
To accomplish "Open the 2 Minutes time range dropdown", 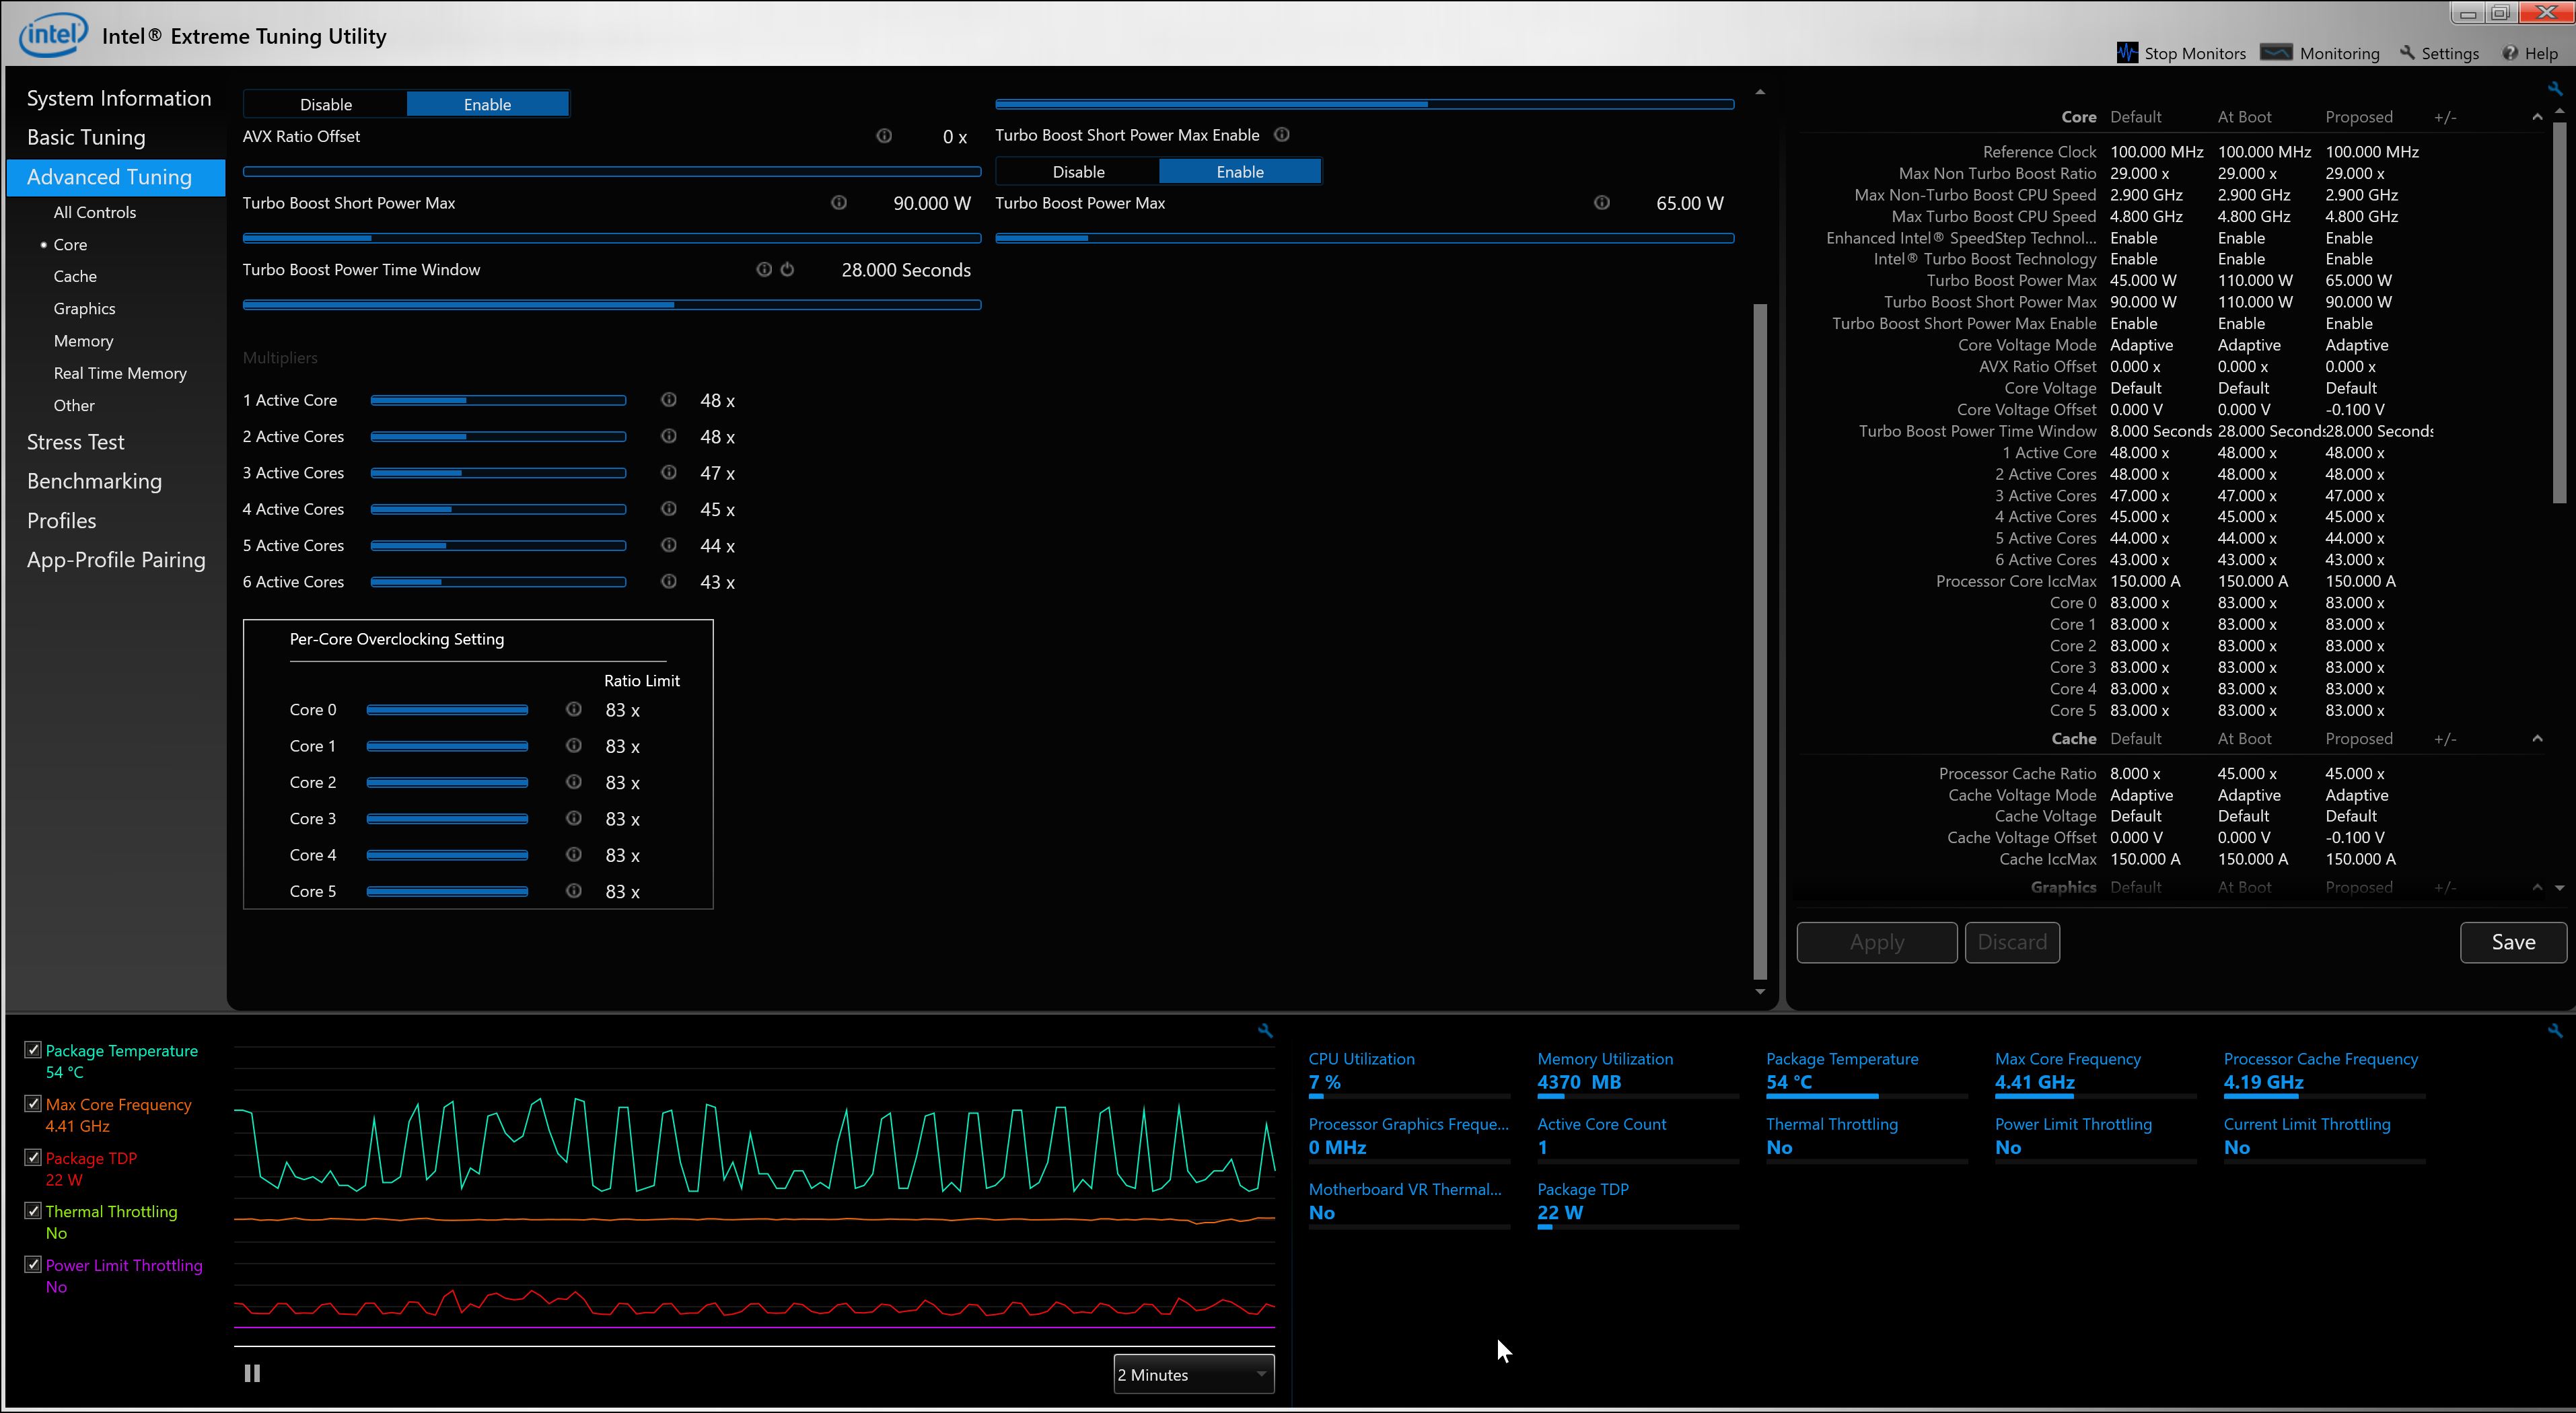I will click(1193, 1374).
